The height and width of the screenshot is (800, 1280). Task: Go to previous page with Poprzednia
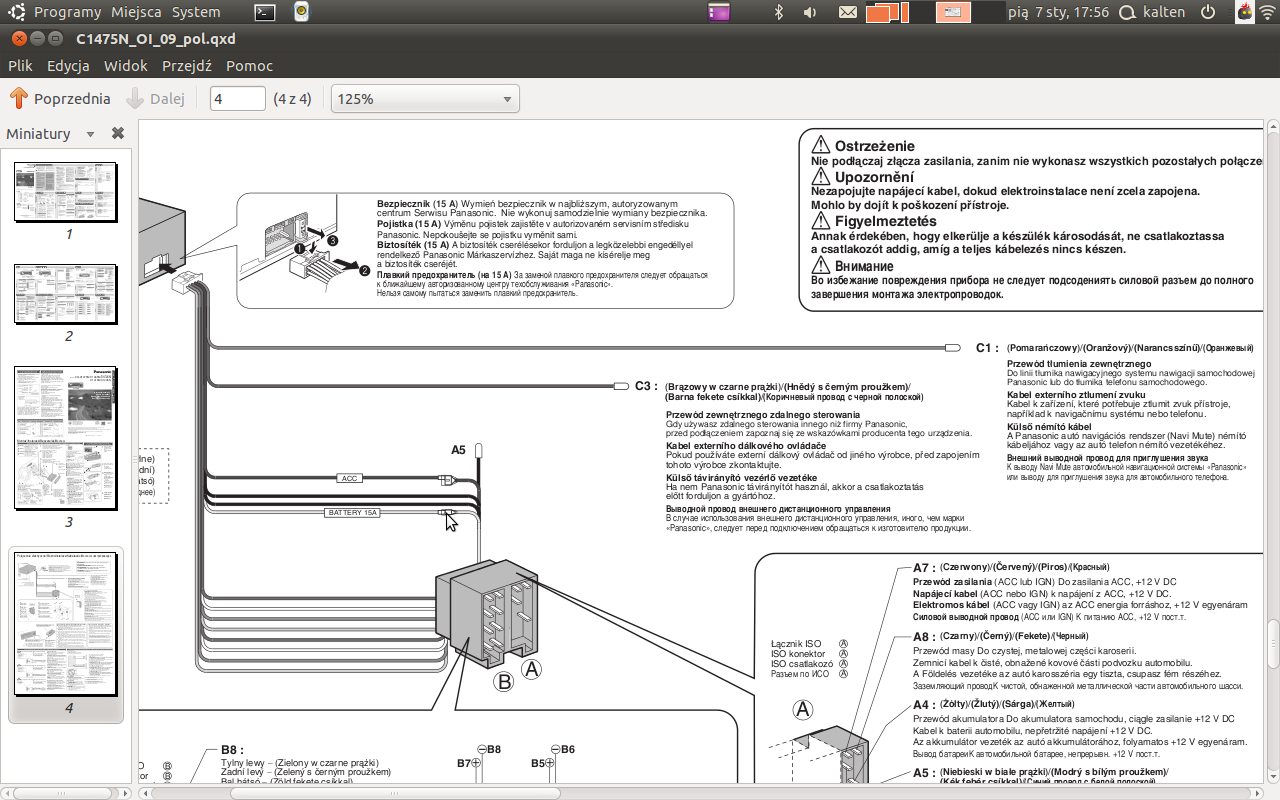[x=60, y=99]
